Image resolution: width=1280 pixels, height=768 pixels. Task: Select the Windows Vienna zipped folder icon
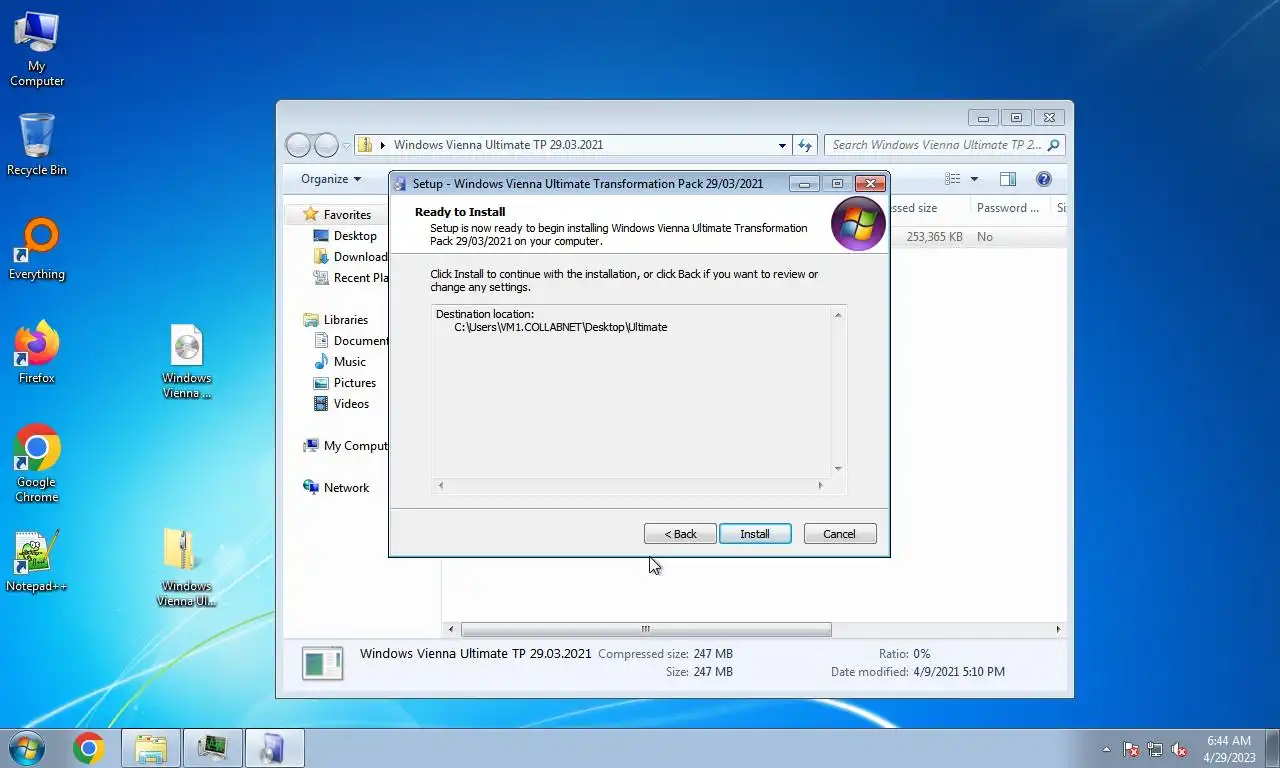pos(186,567)
